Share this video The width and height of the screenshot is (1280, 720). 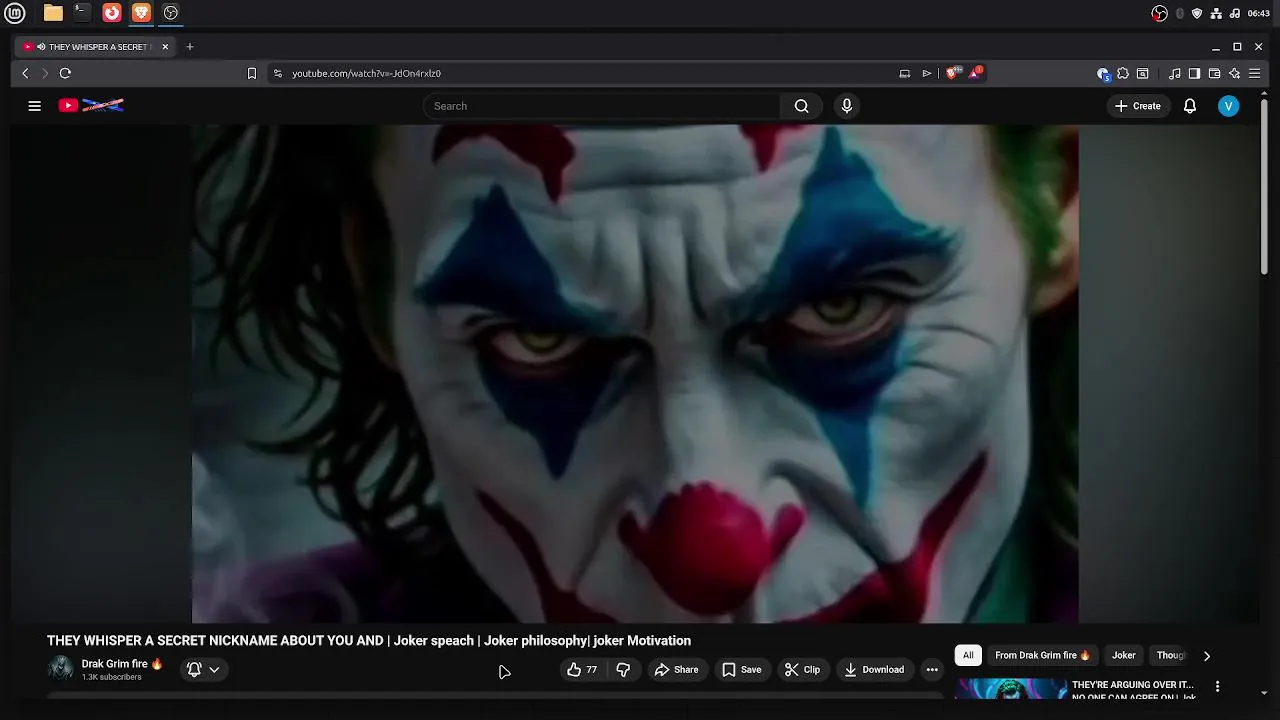tap(677, 670)
